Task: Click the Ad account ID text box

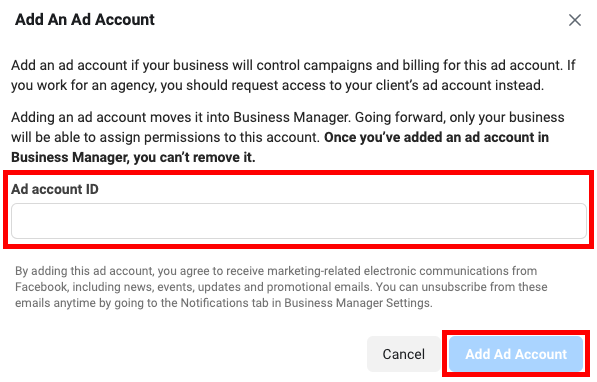Action: tap(298, 221)
